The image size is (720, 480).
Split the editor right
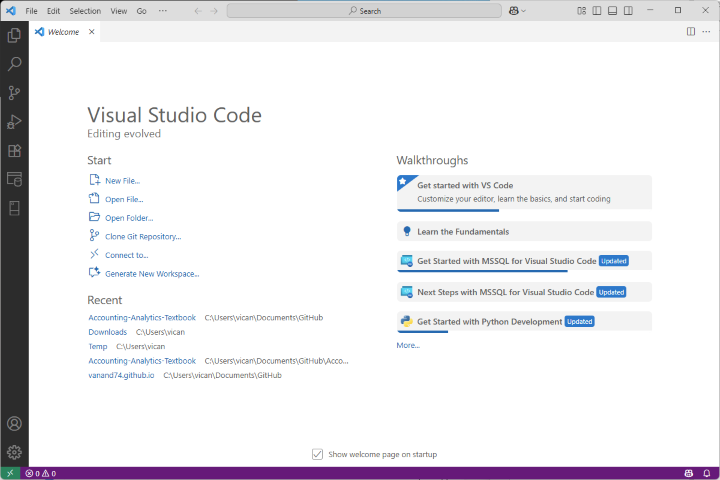pos(691,32)
